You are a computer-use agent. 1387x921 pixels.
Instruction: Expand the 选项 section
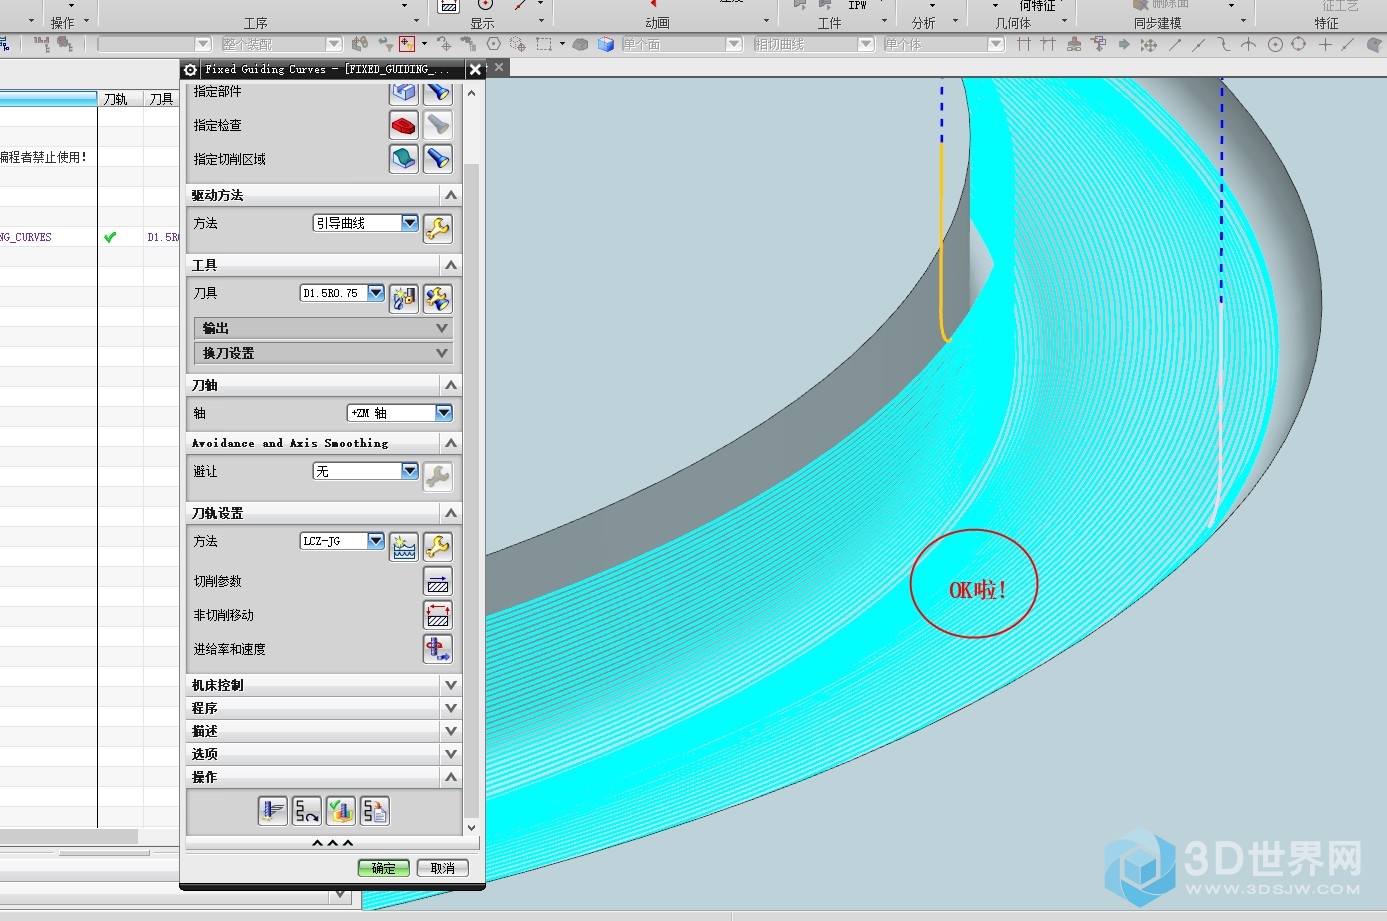coord(451,754)
